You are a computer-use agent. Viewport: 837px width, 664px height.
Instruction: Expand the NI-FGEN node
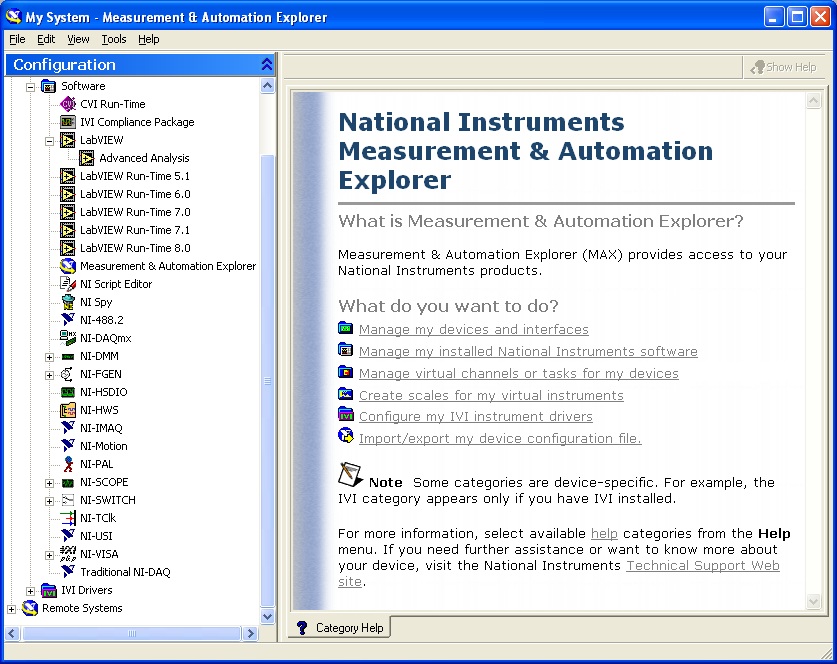(50, 375)
